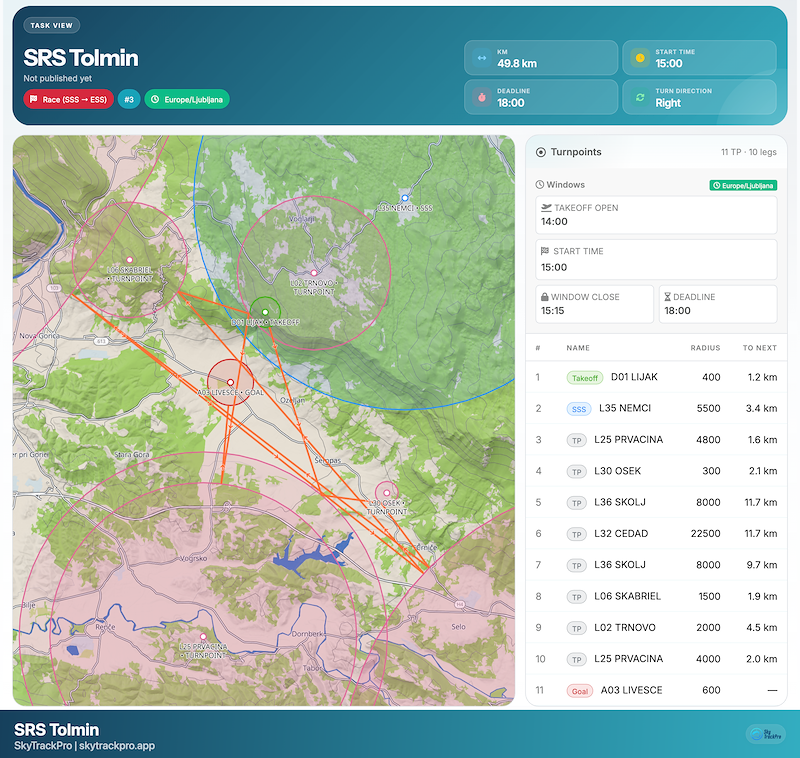The width and height of the screenshot is (800, 758).
Task: Click the L06 SKABRIEL turnpoint map marker
Action: 130,260
